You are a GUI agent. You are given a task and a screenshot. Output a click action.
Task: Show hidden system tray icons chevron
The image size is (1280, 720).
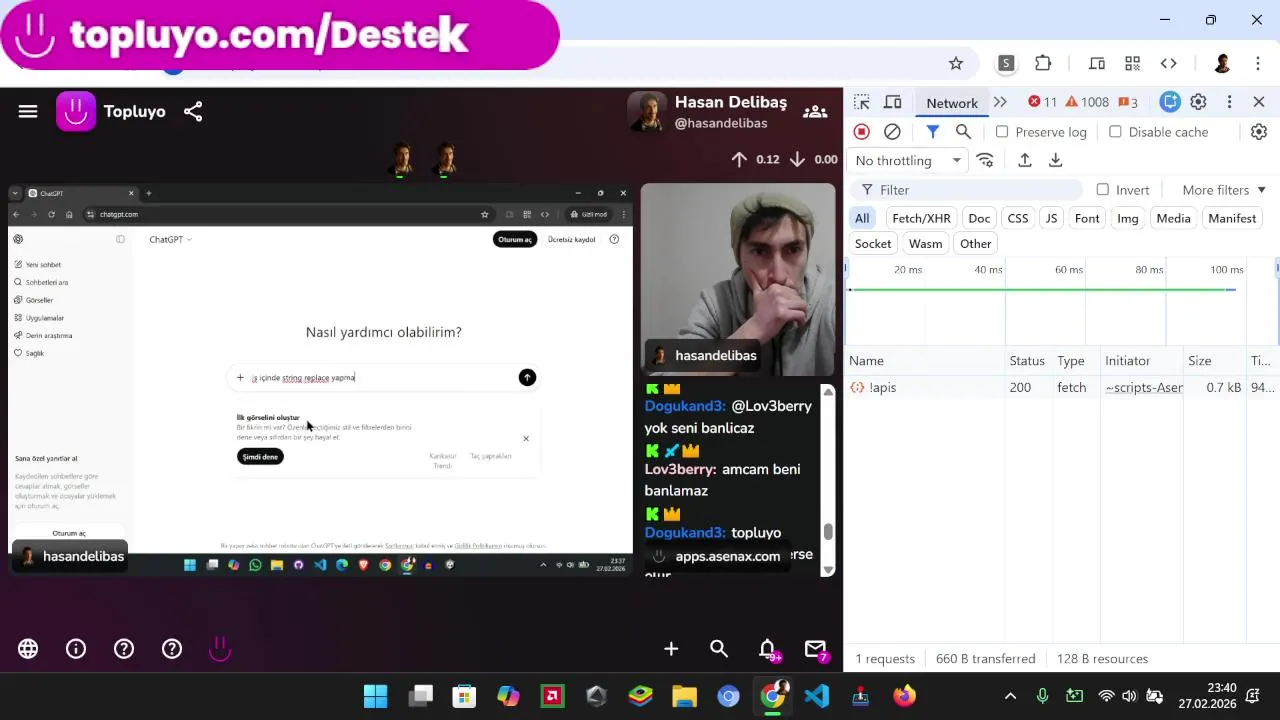click(1010, 696)
